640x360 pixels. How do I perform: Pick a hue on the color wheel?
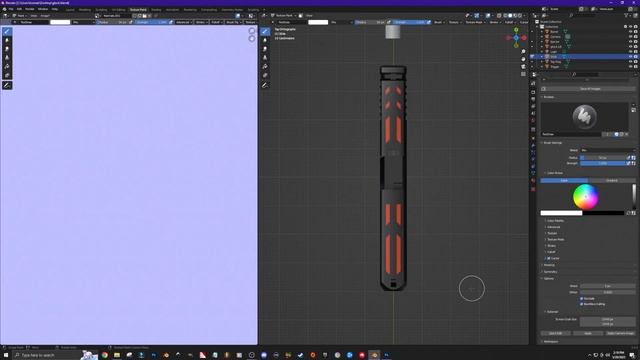coord(586,197)
